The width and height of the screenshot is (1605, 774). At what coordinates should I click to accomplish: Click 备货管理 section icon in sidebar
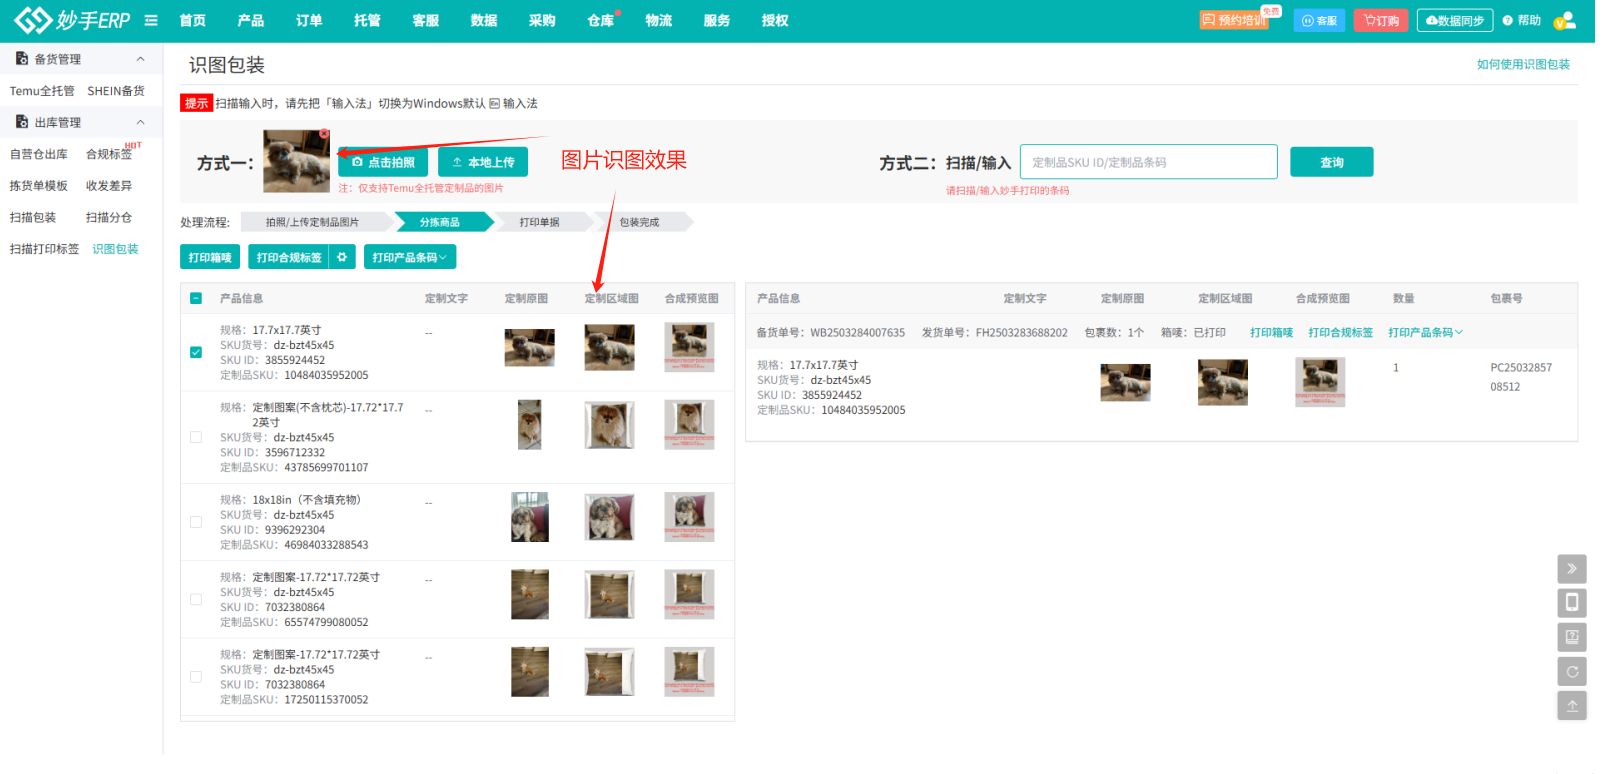[22, 59]
